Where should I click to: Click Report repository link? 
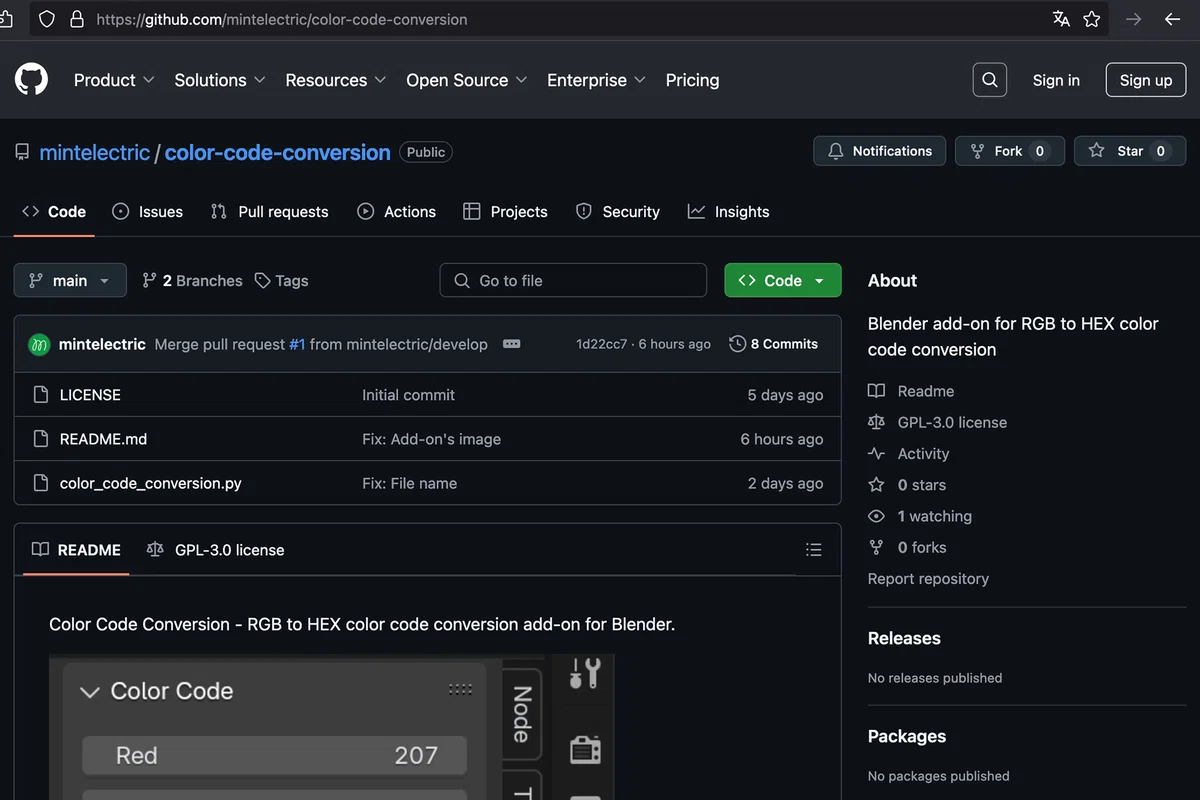pos(928,579)
